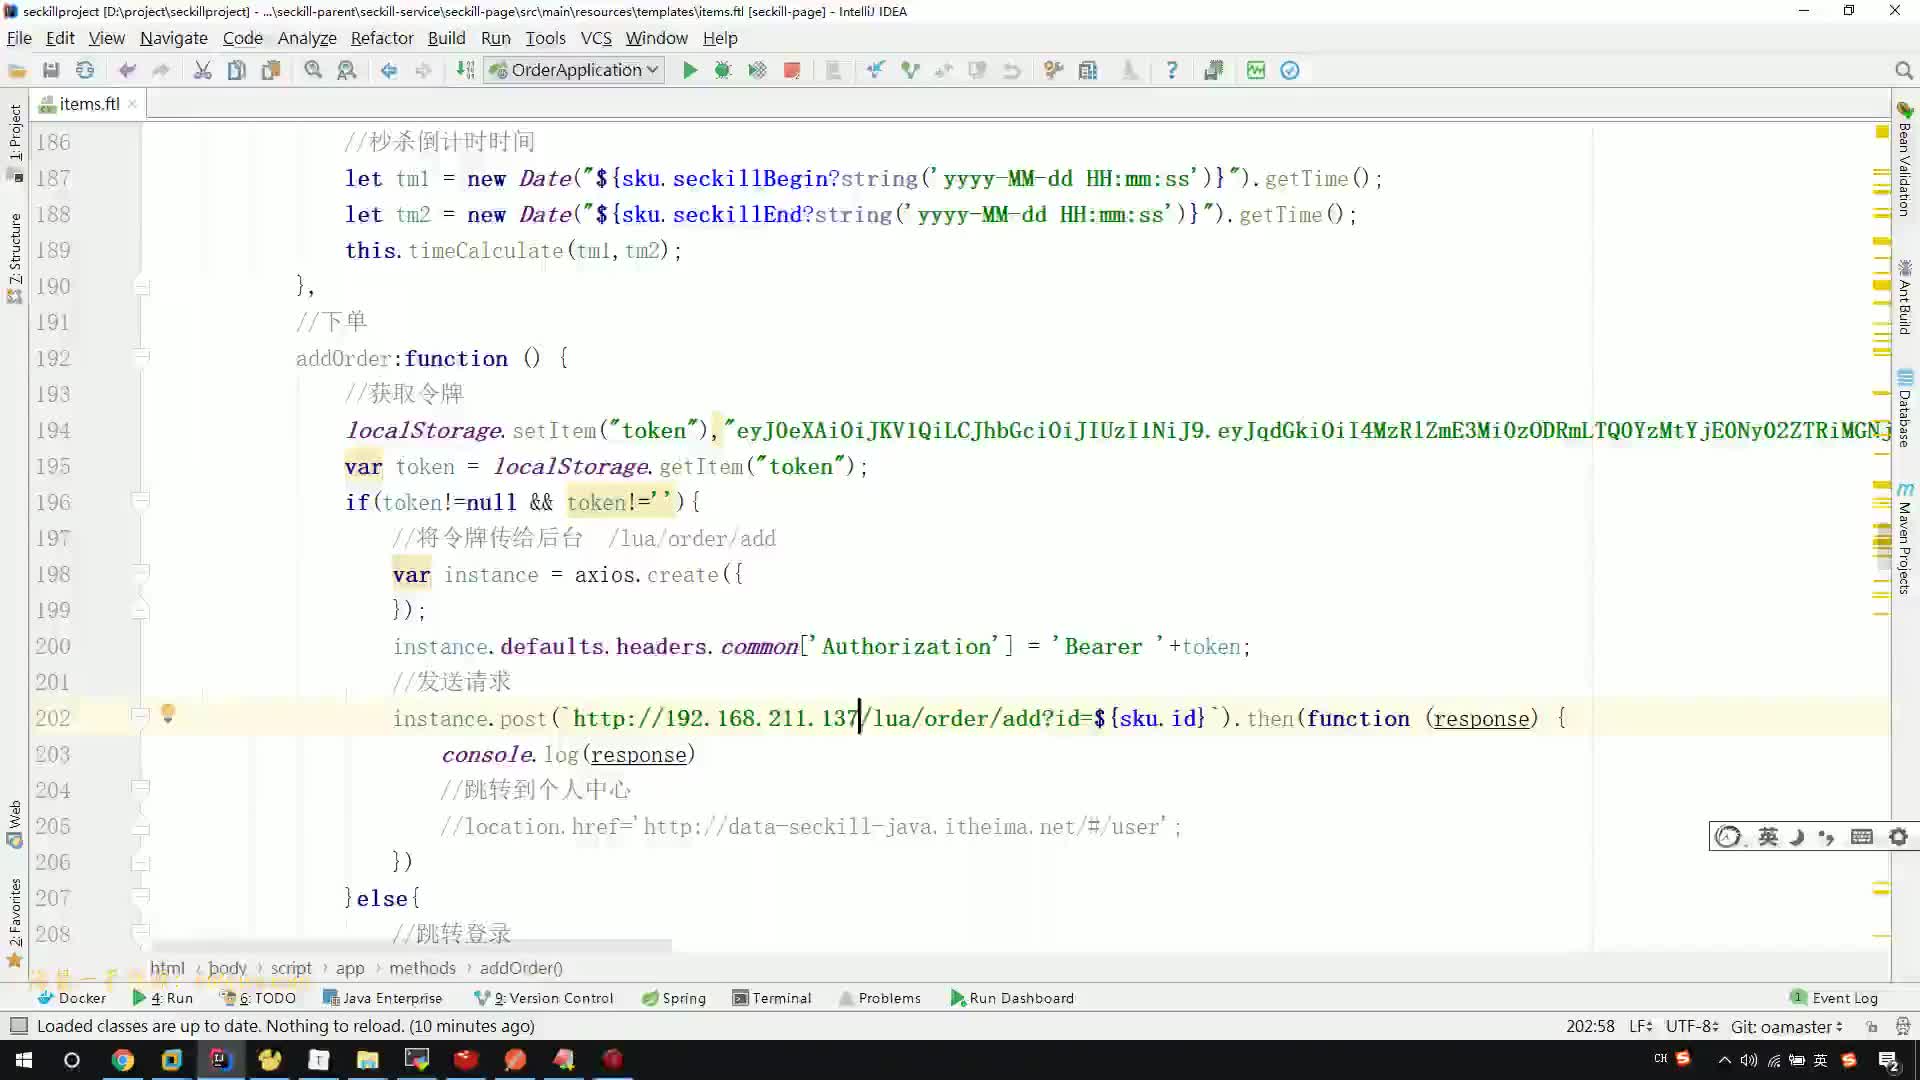Toggle fold marker at line 207 else

point(141,896)
